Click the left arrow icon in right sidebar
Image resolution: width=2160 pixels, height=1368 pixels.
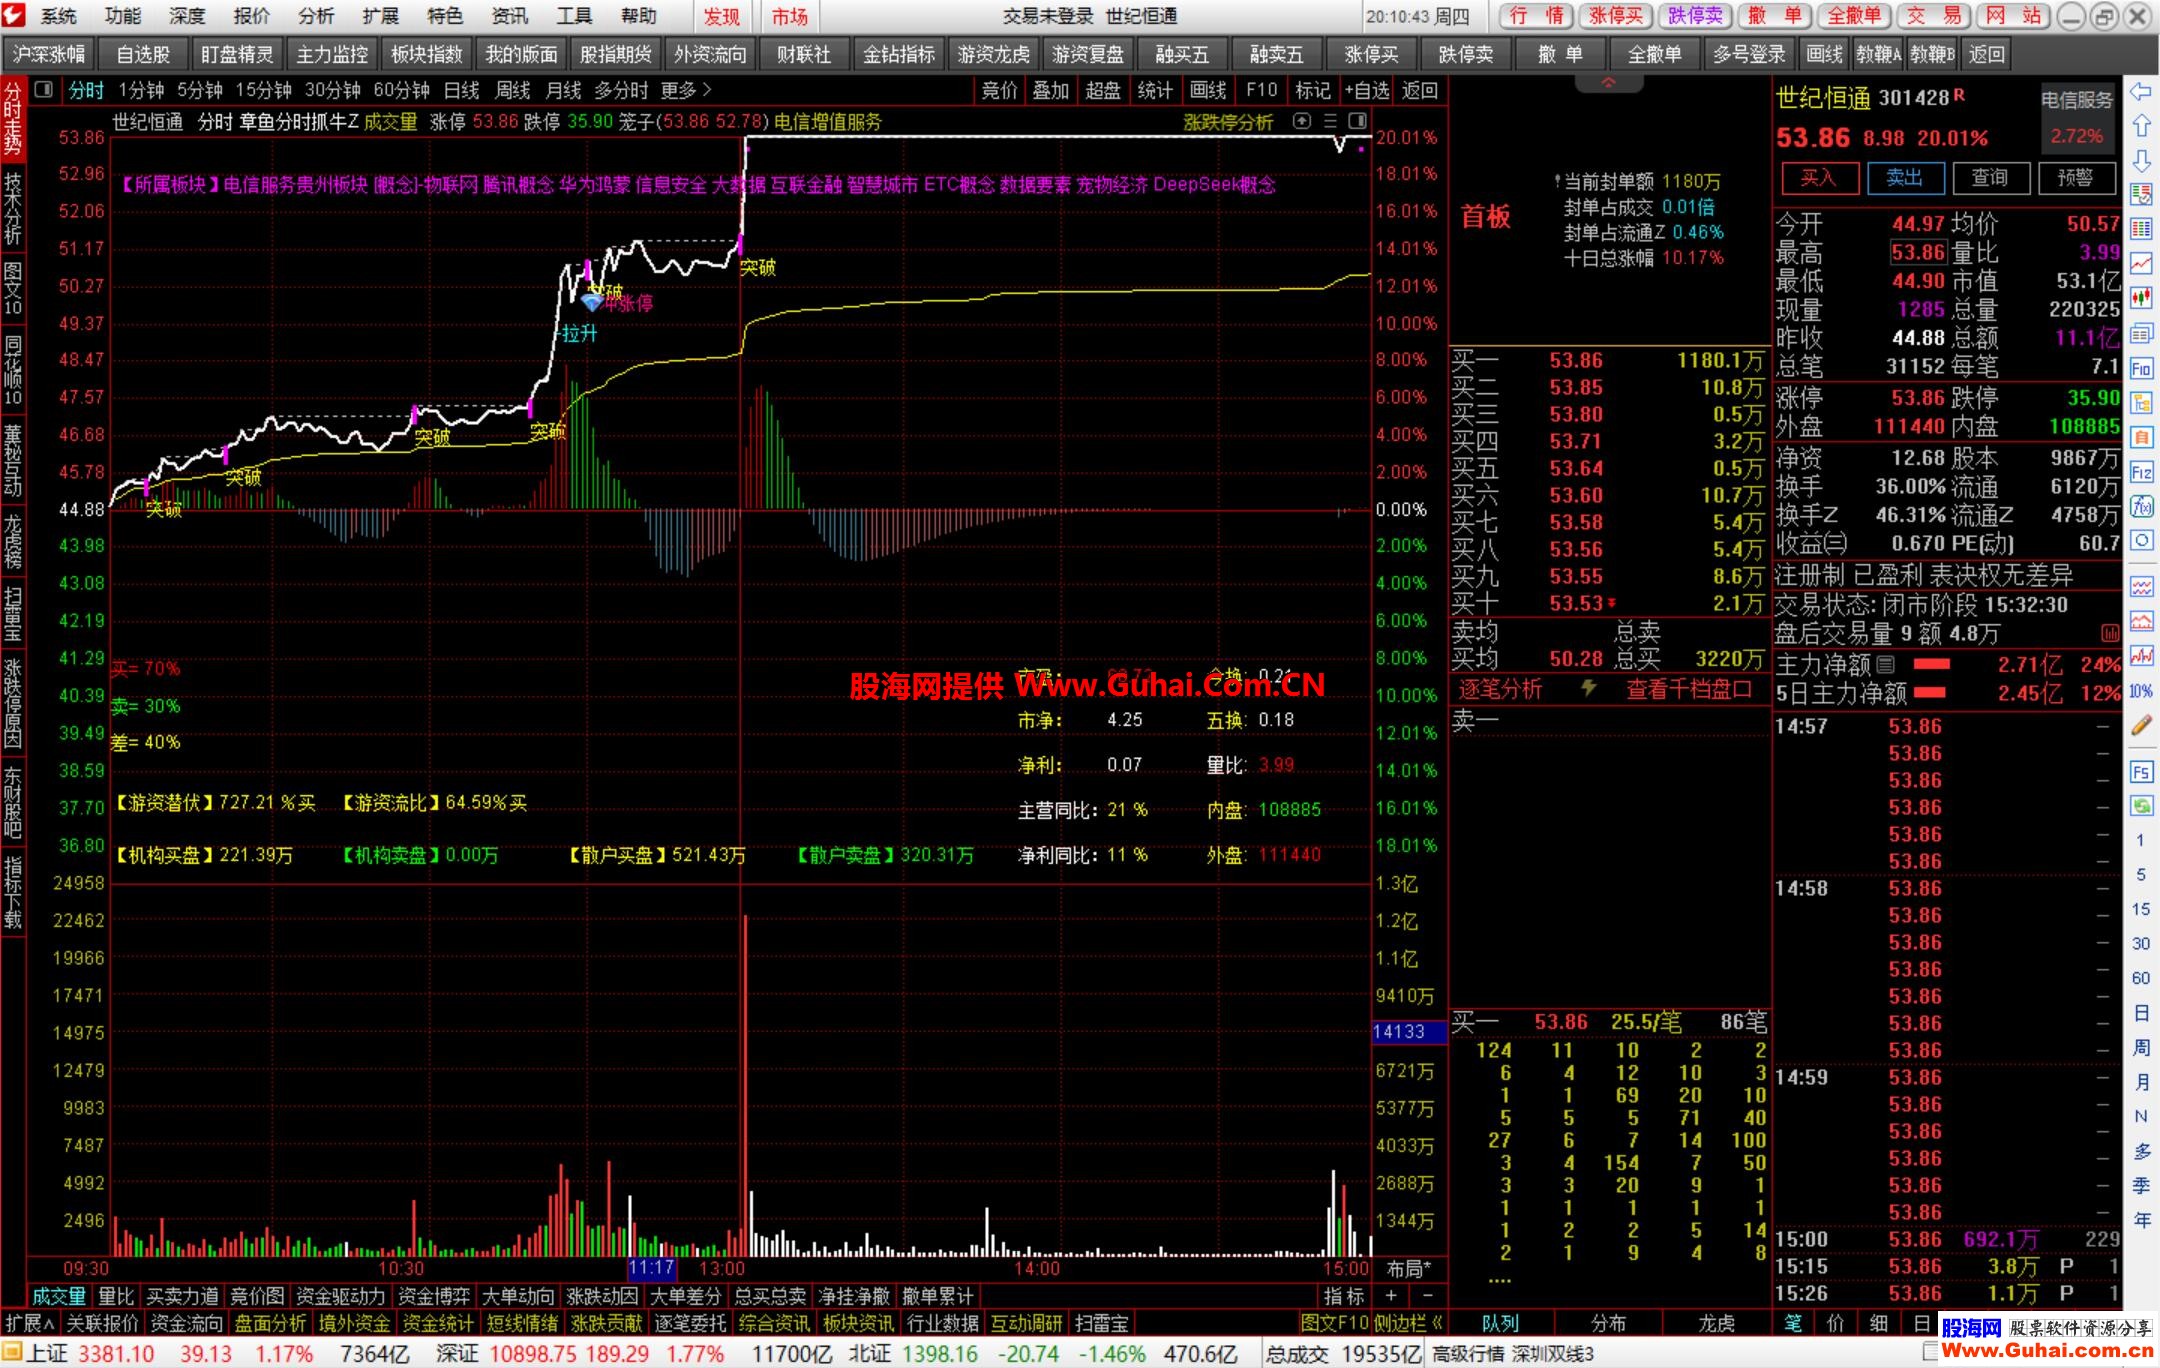(2141, 92)
